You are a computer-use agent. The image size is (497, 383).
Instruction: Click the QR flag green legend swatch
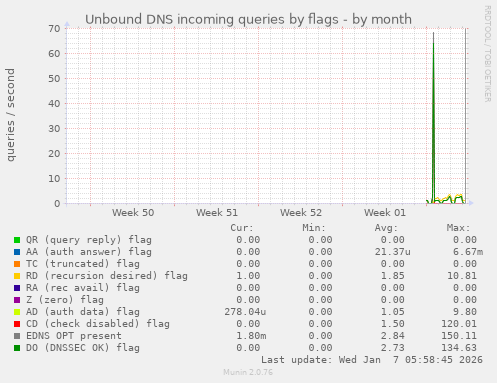17,240
